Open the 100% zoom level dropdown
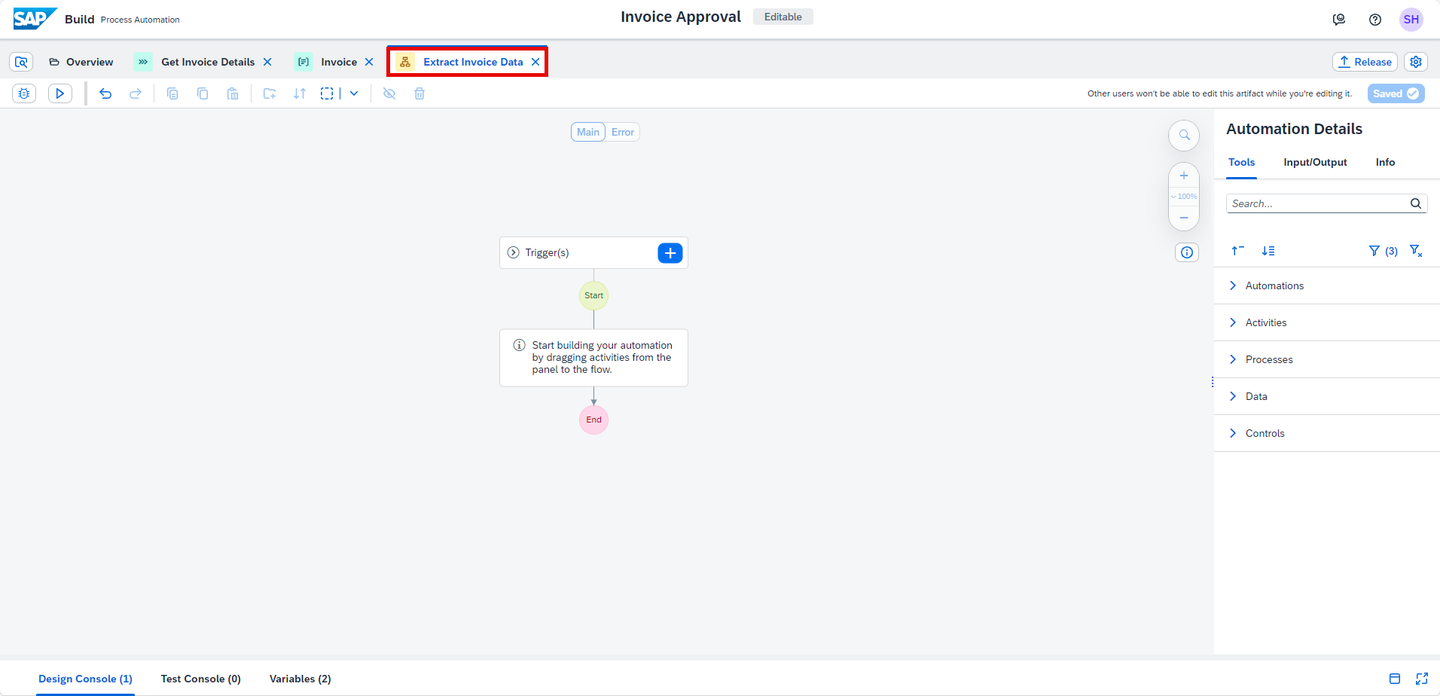This screenshot has height=696, width=1440. tap(1184, 196)
